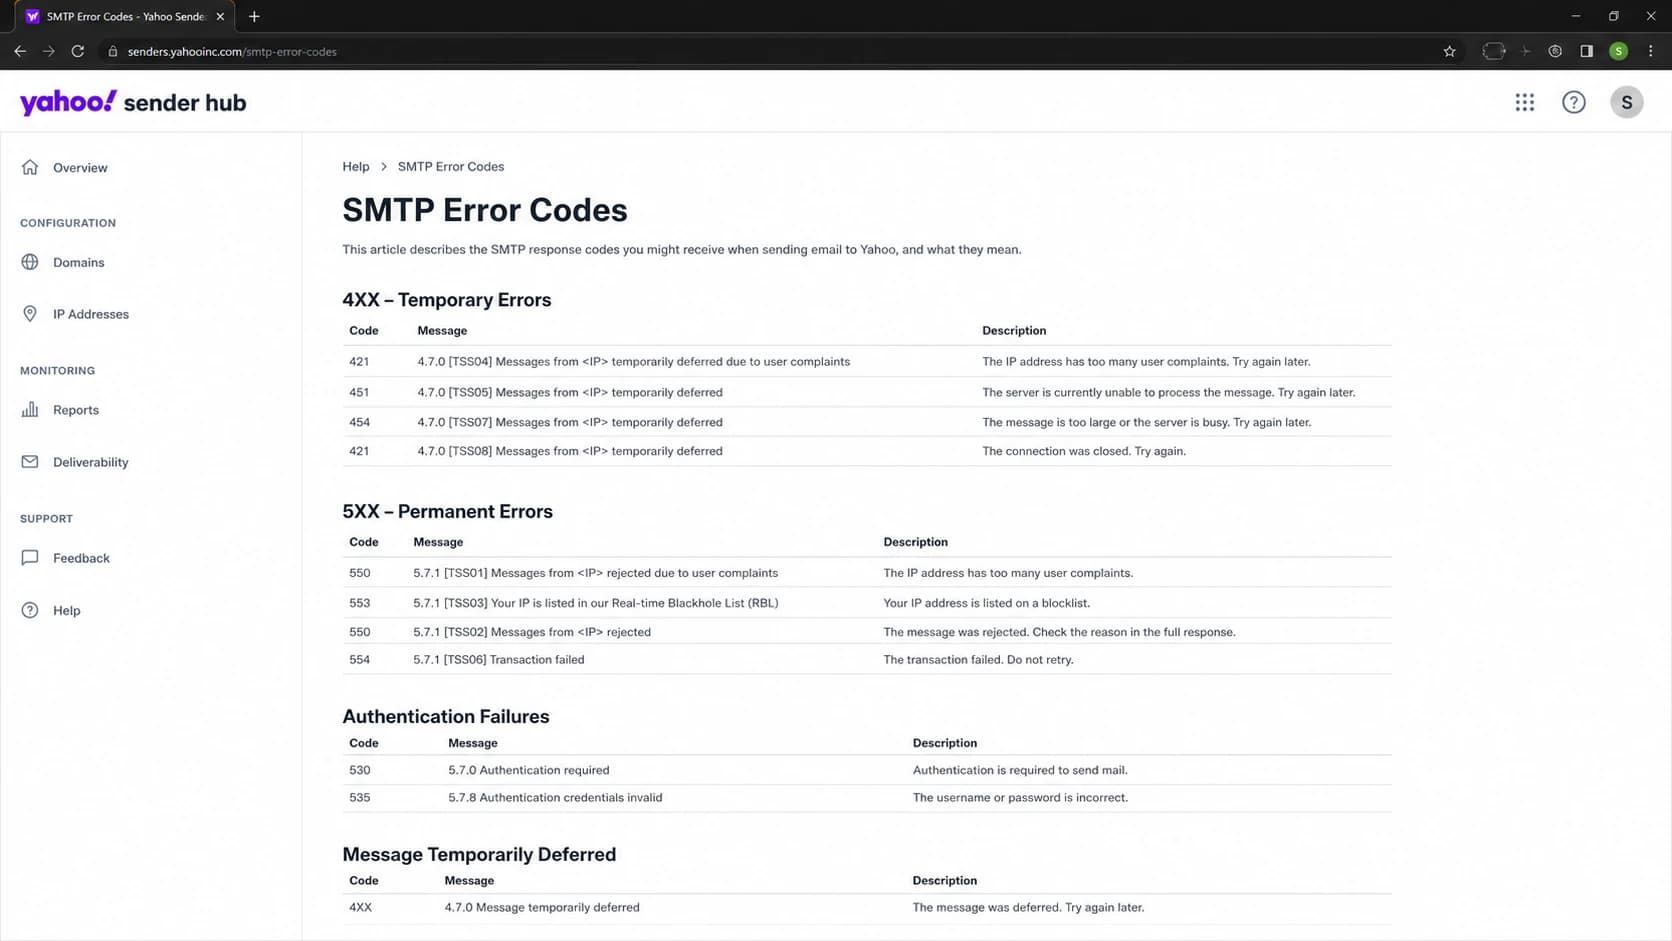Click the TSS02 Messages rejected text

point(532,632)
